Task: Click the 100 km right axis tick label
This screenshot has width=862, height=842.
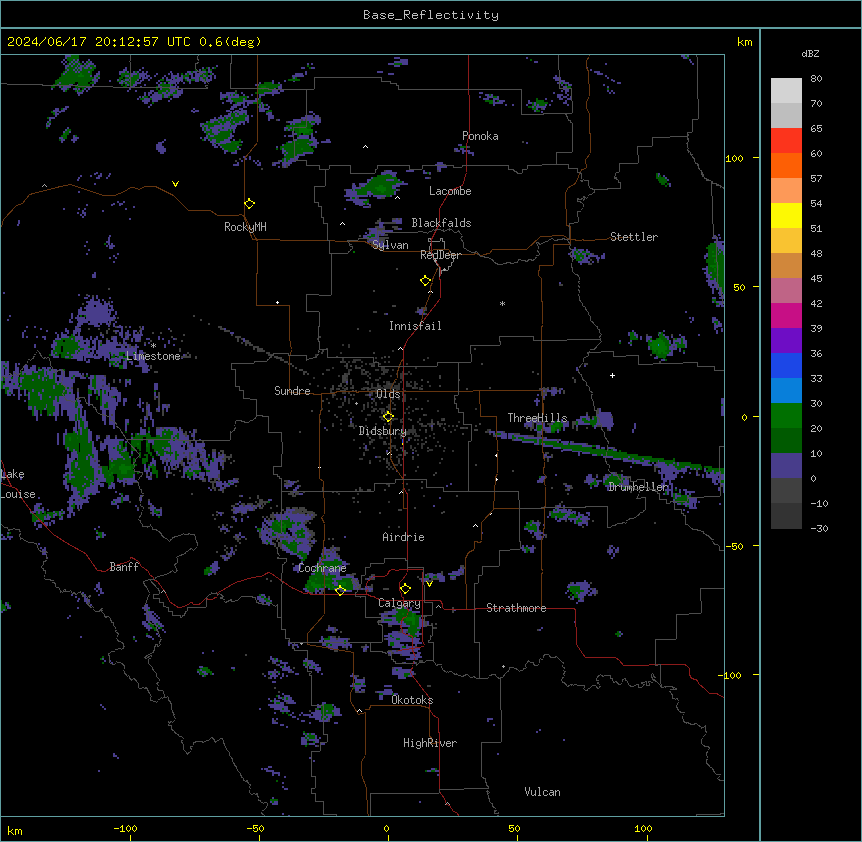Action: pos(734,158)
